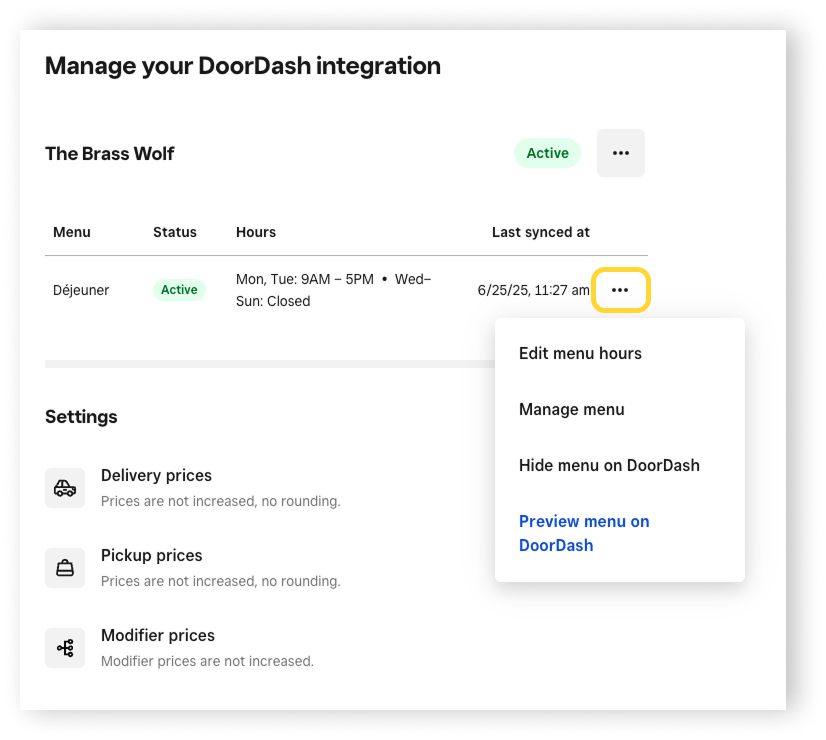Click the '6/25/25, 11:27 am' sync time

click(533, 290)
